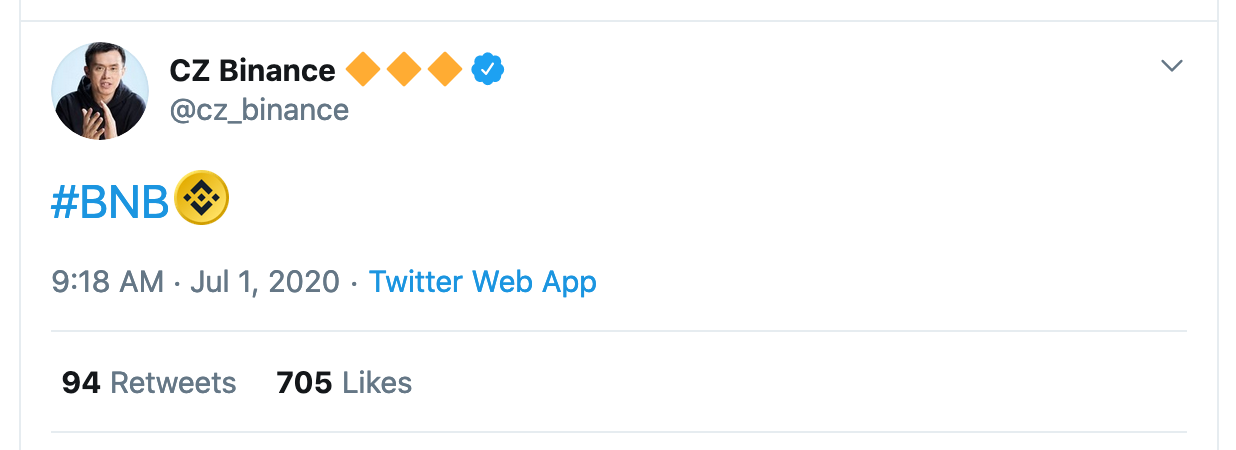Click the Jul 1, 2020 date
The width and height of the screenshot is (1236, 450).
coord(264,282)
